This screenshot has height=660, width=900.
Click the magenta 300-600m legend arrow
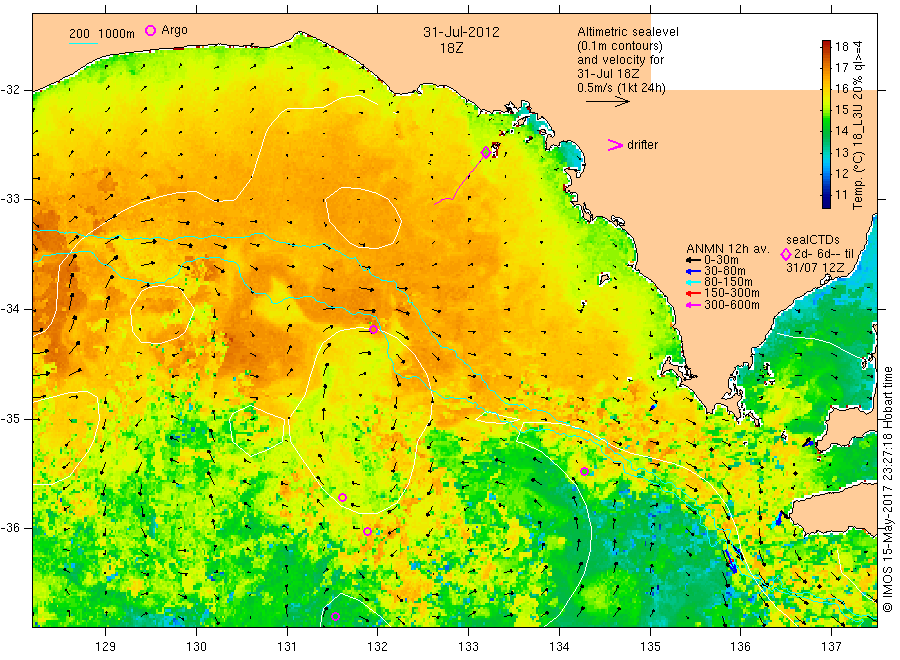click(693, 305)
